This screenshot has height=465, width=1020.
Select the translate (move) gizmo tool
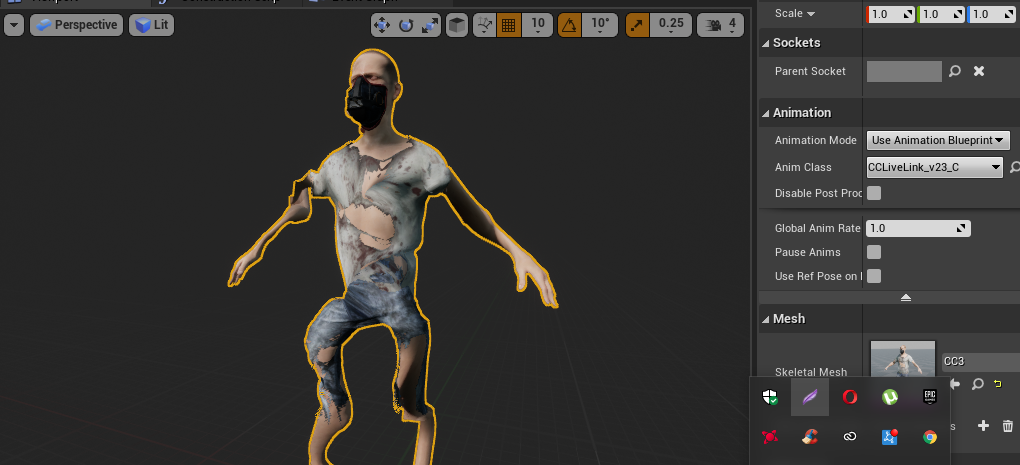[x=384, y=25]
